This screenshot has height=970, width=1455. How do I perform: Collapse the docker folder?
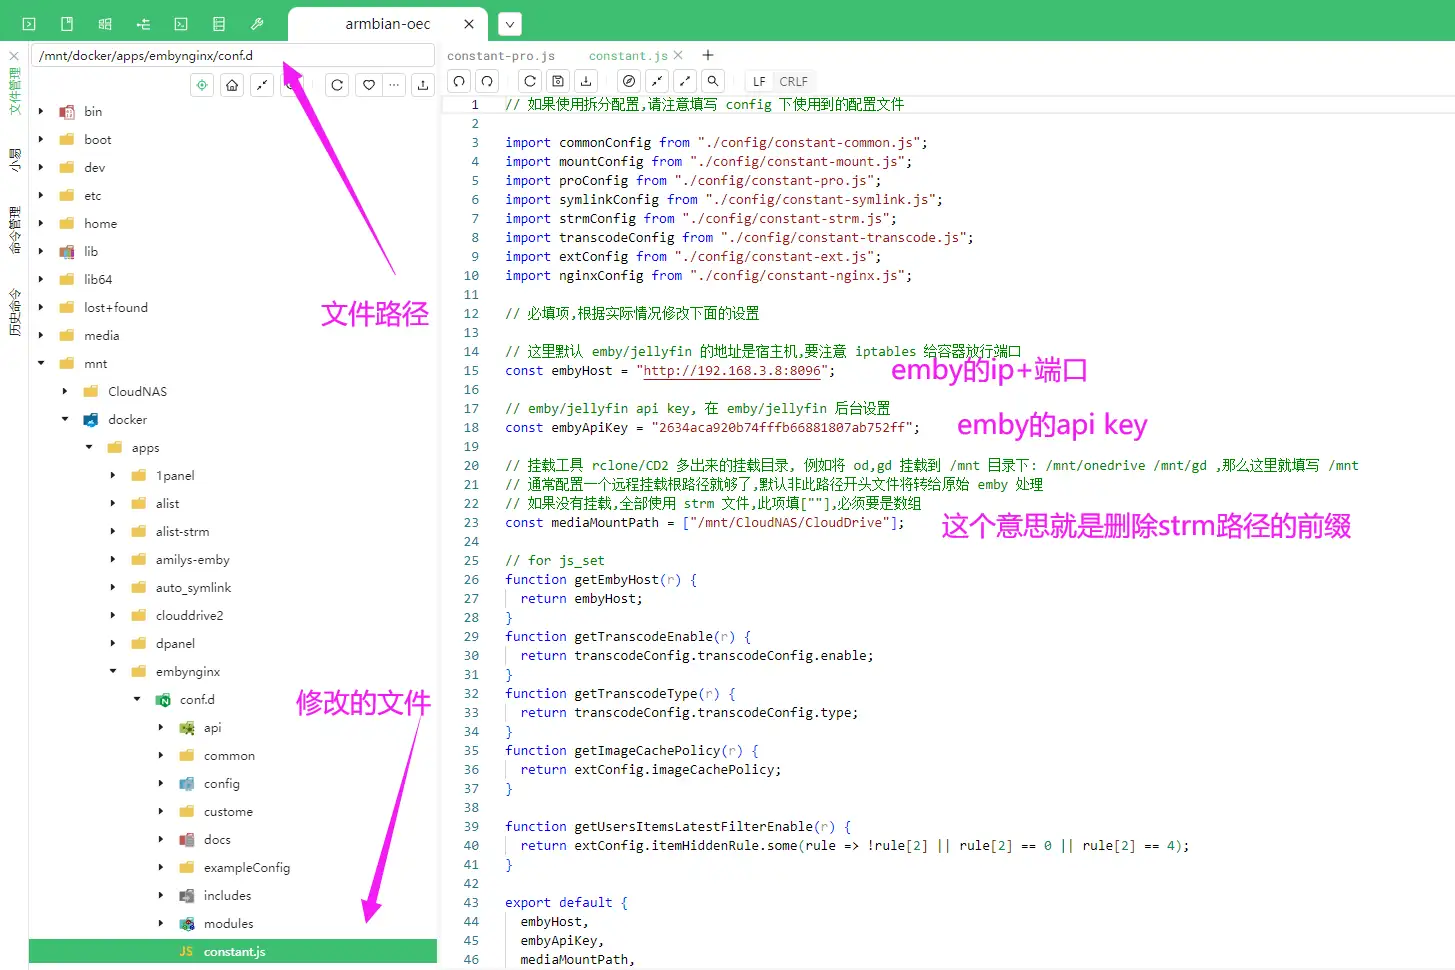(x=64, y=419)
